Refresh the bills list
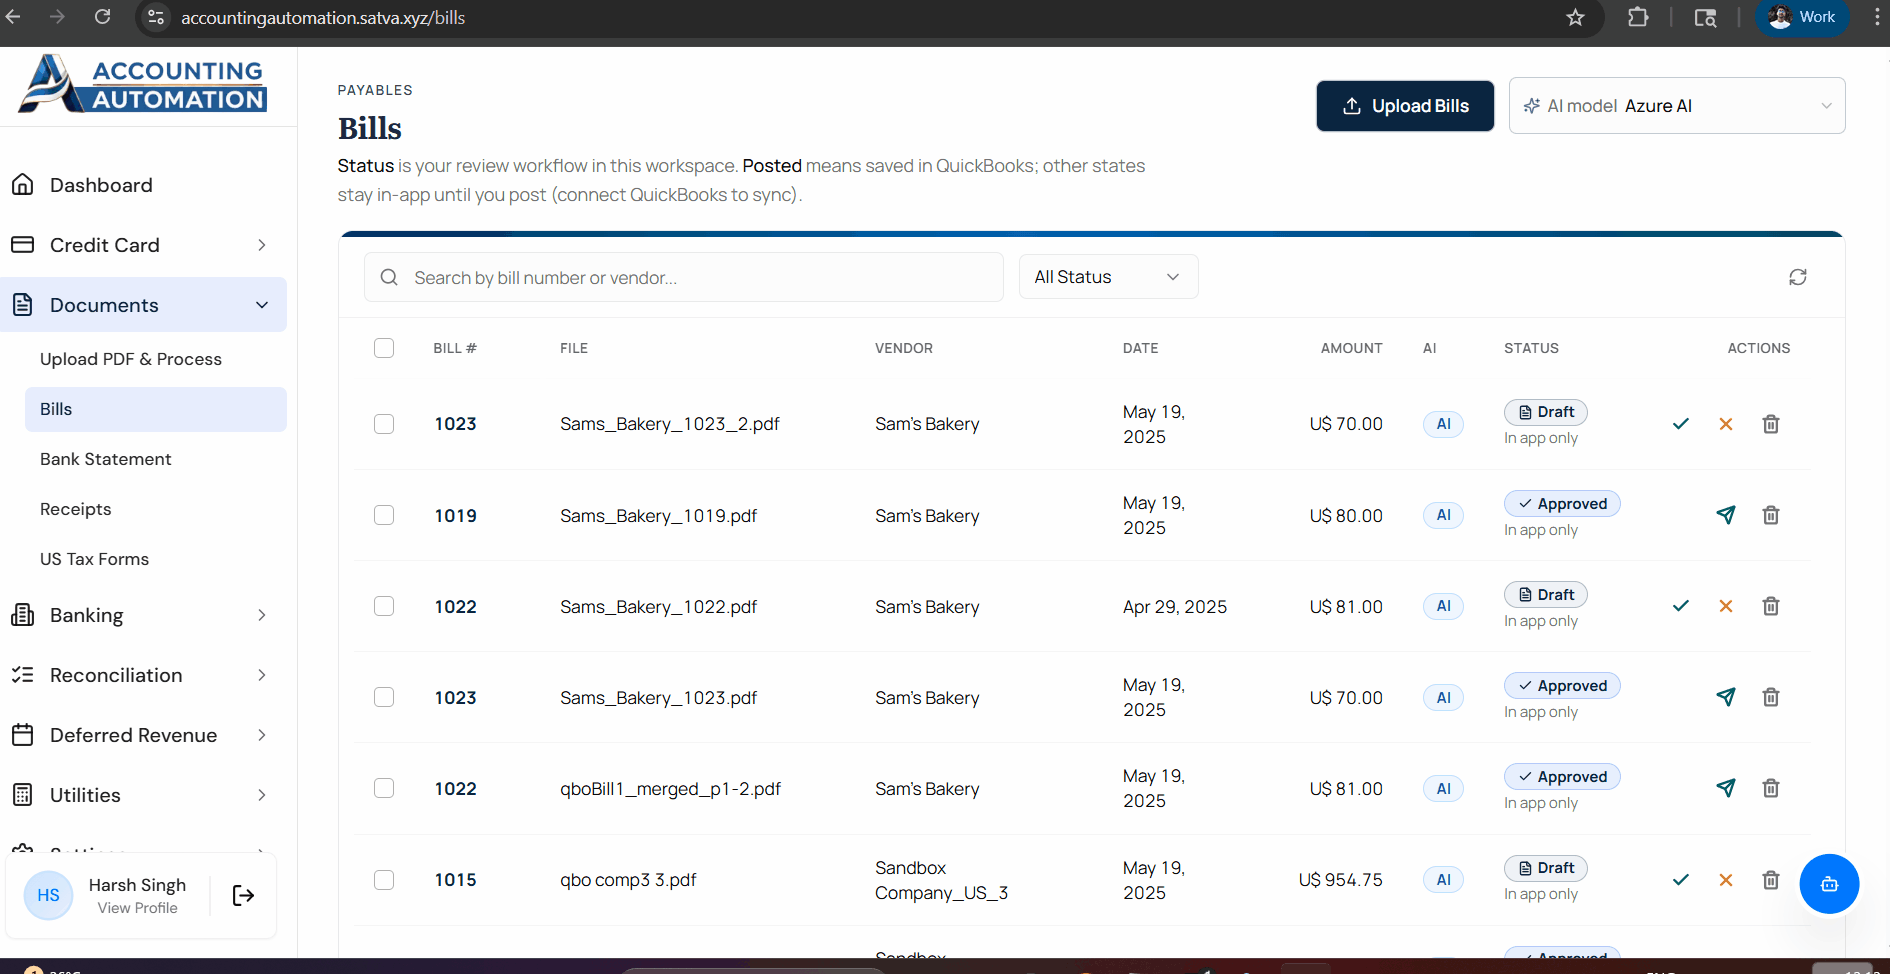 (1798, 277)
